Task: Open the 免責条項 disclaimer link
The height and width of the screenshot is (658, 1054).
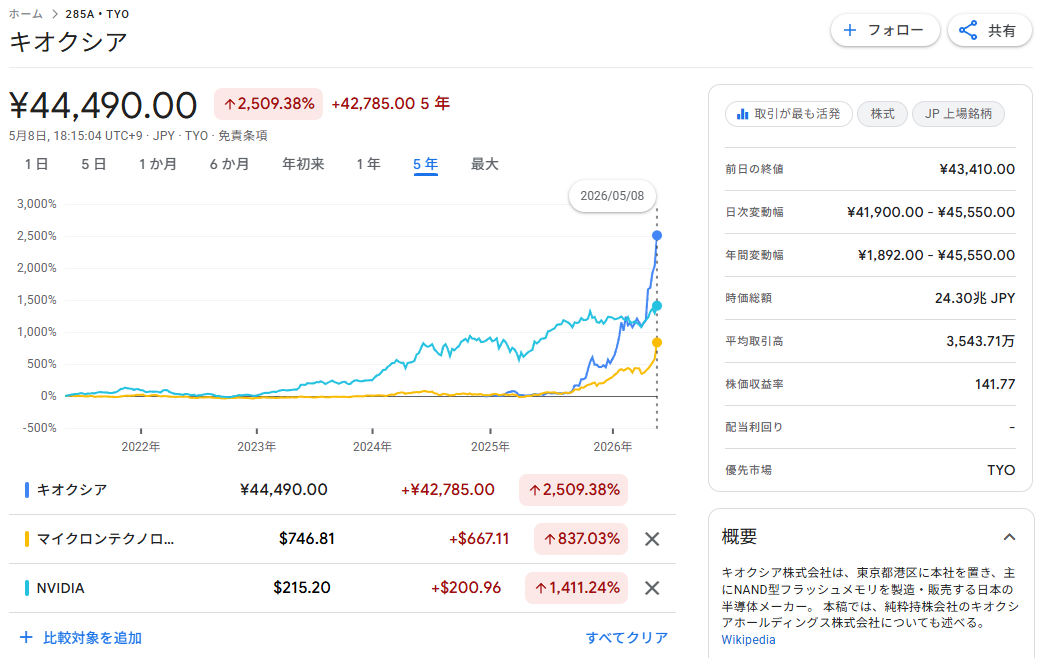Action: tap(243, 136)
